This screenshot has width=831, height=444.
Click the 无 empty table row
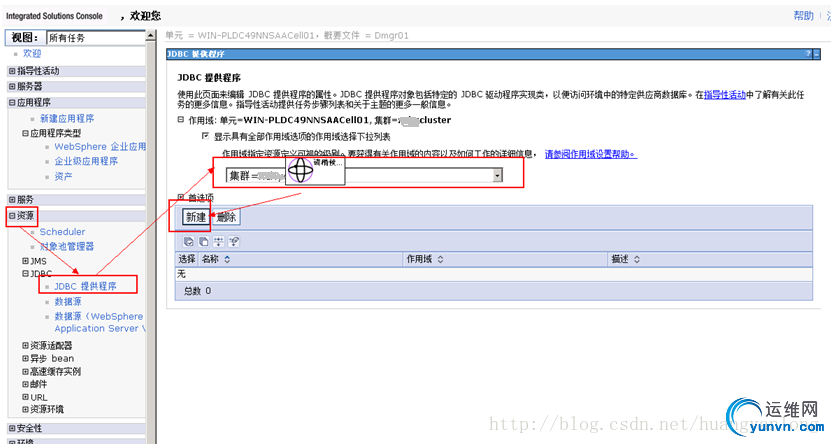pos(493,274)
